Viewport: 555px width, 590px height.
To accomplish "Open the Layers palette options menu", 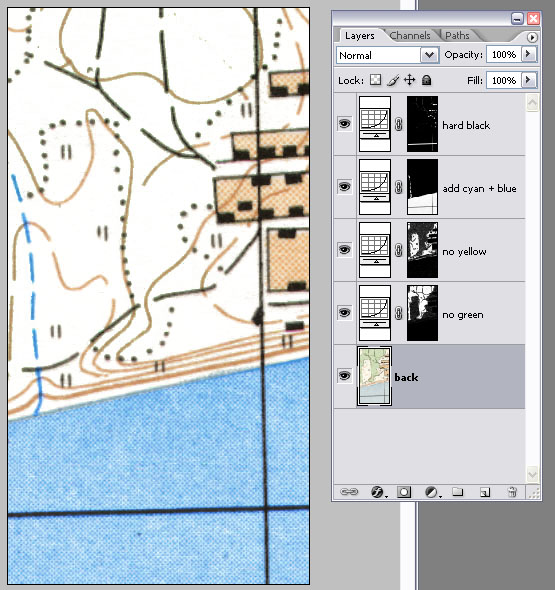I will 532,37.
